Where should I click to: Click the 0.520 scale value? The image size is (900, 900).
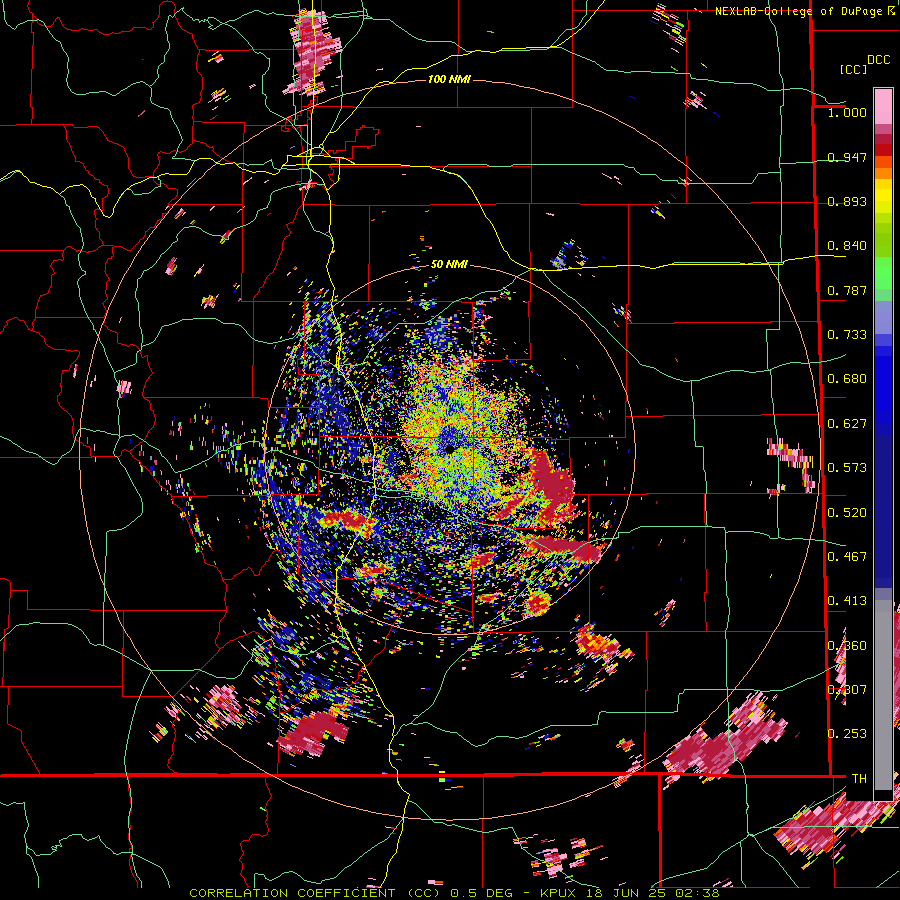coord(847,513)
